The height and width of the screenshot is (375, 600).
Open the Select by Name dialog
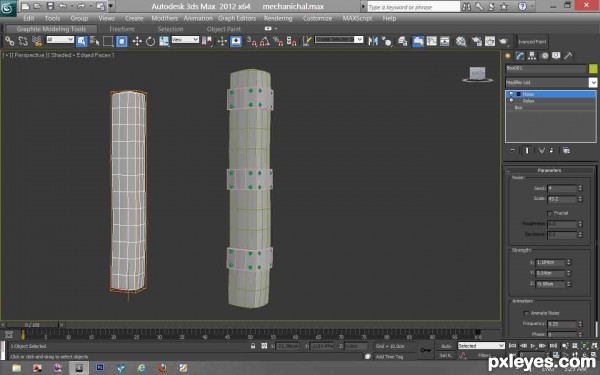pyautogui.click(x=95, y=41)
